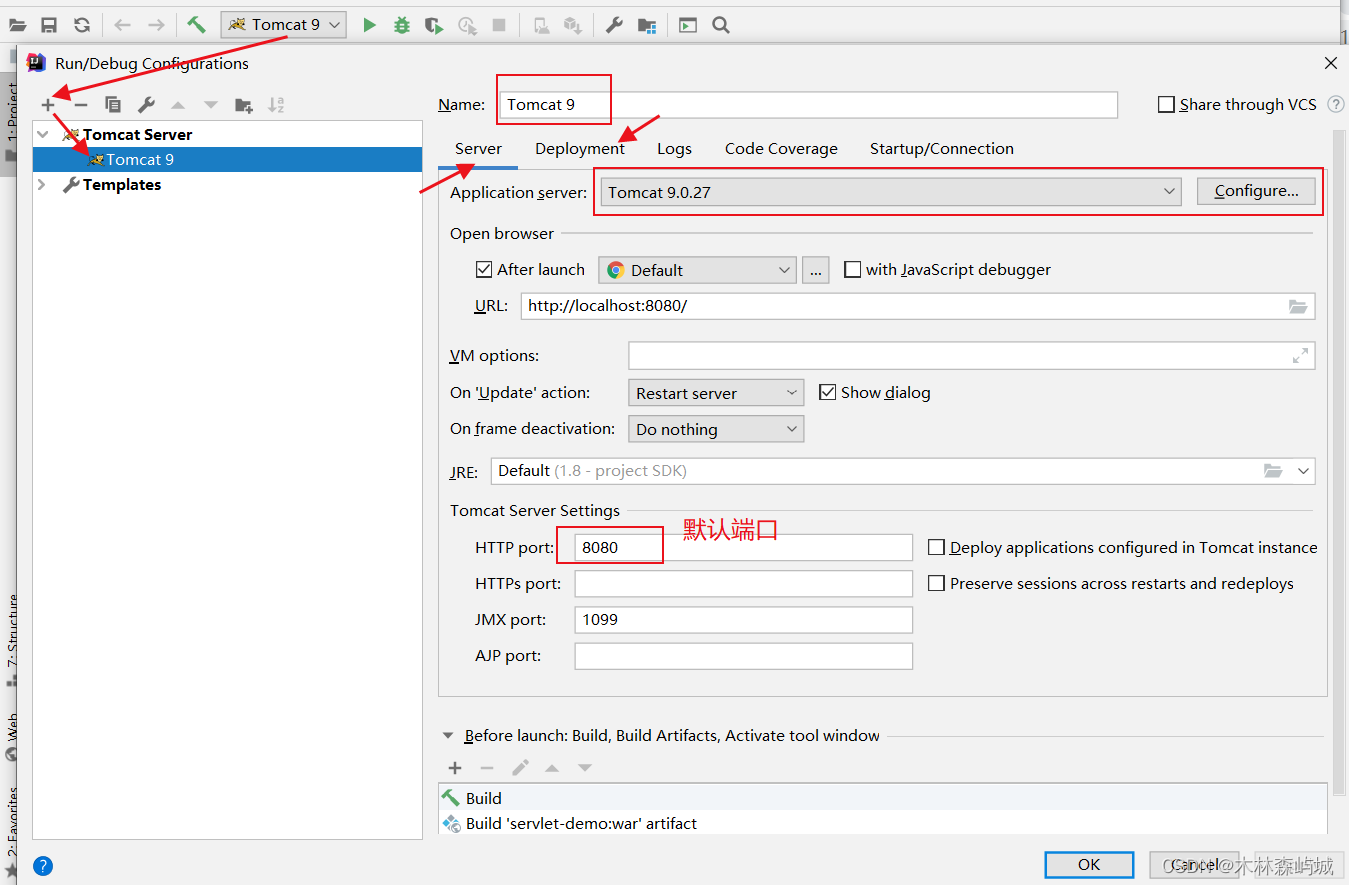Image resolution: width=1349 pixels, height=885 pixels.
Task: Click the Profiler run icon
Action: tap(467, 25)
